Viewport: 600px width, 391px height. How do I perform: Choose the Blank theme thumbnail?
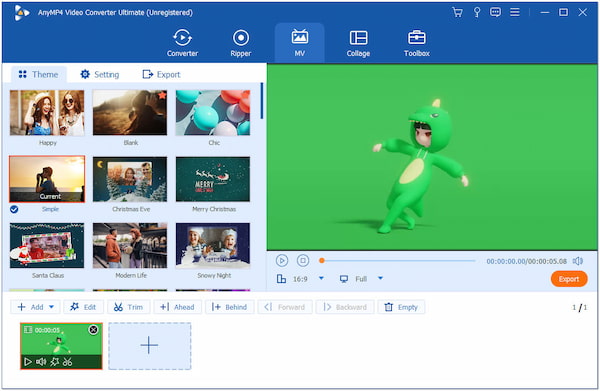[130, 113]
